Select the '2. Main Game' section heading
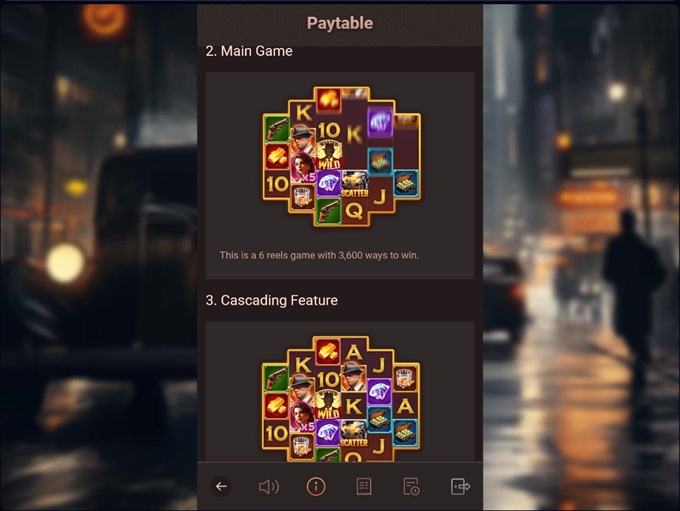Image resolution: width=680 pixels, height=511 pixels. click(249, 51)
